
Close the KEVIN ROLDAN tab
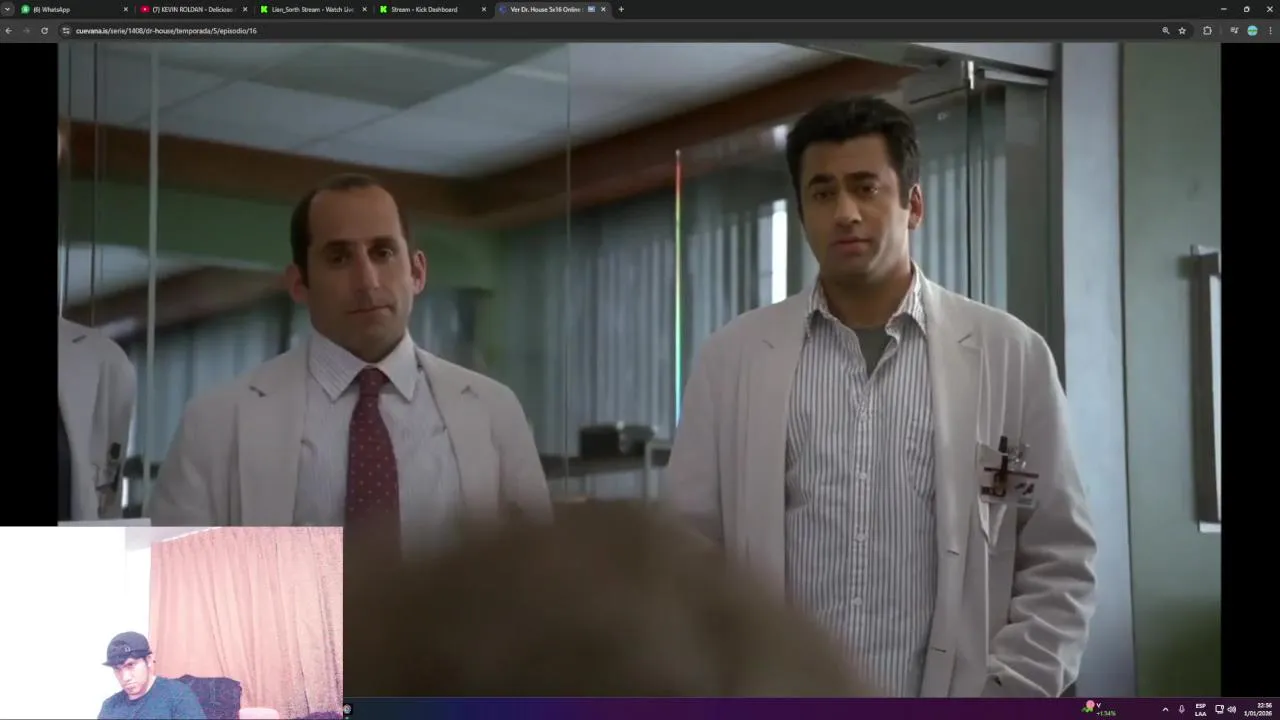pyautogui.click(x=245, y=9)
